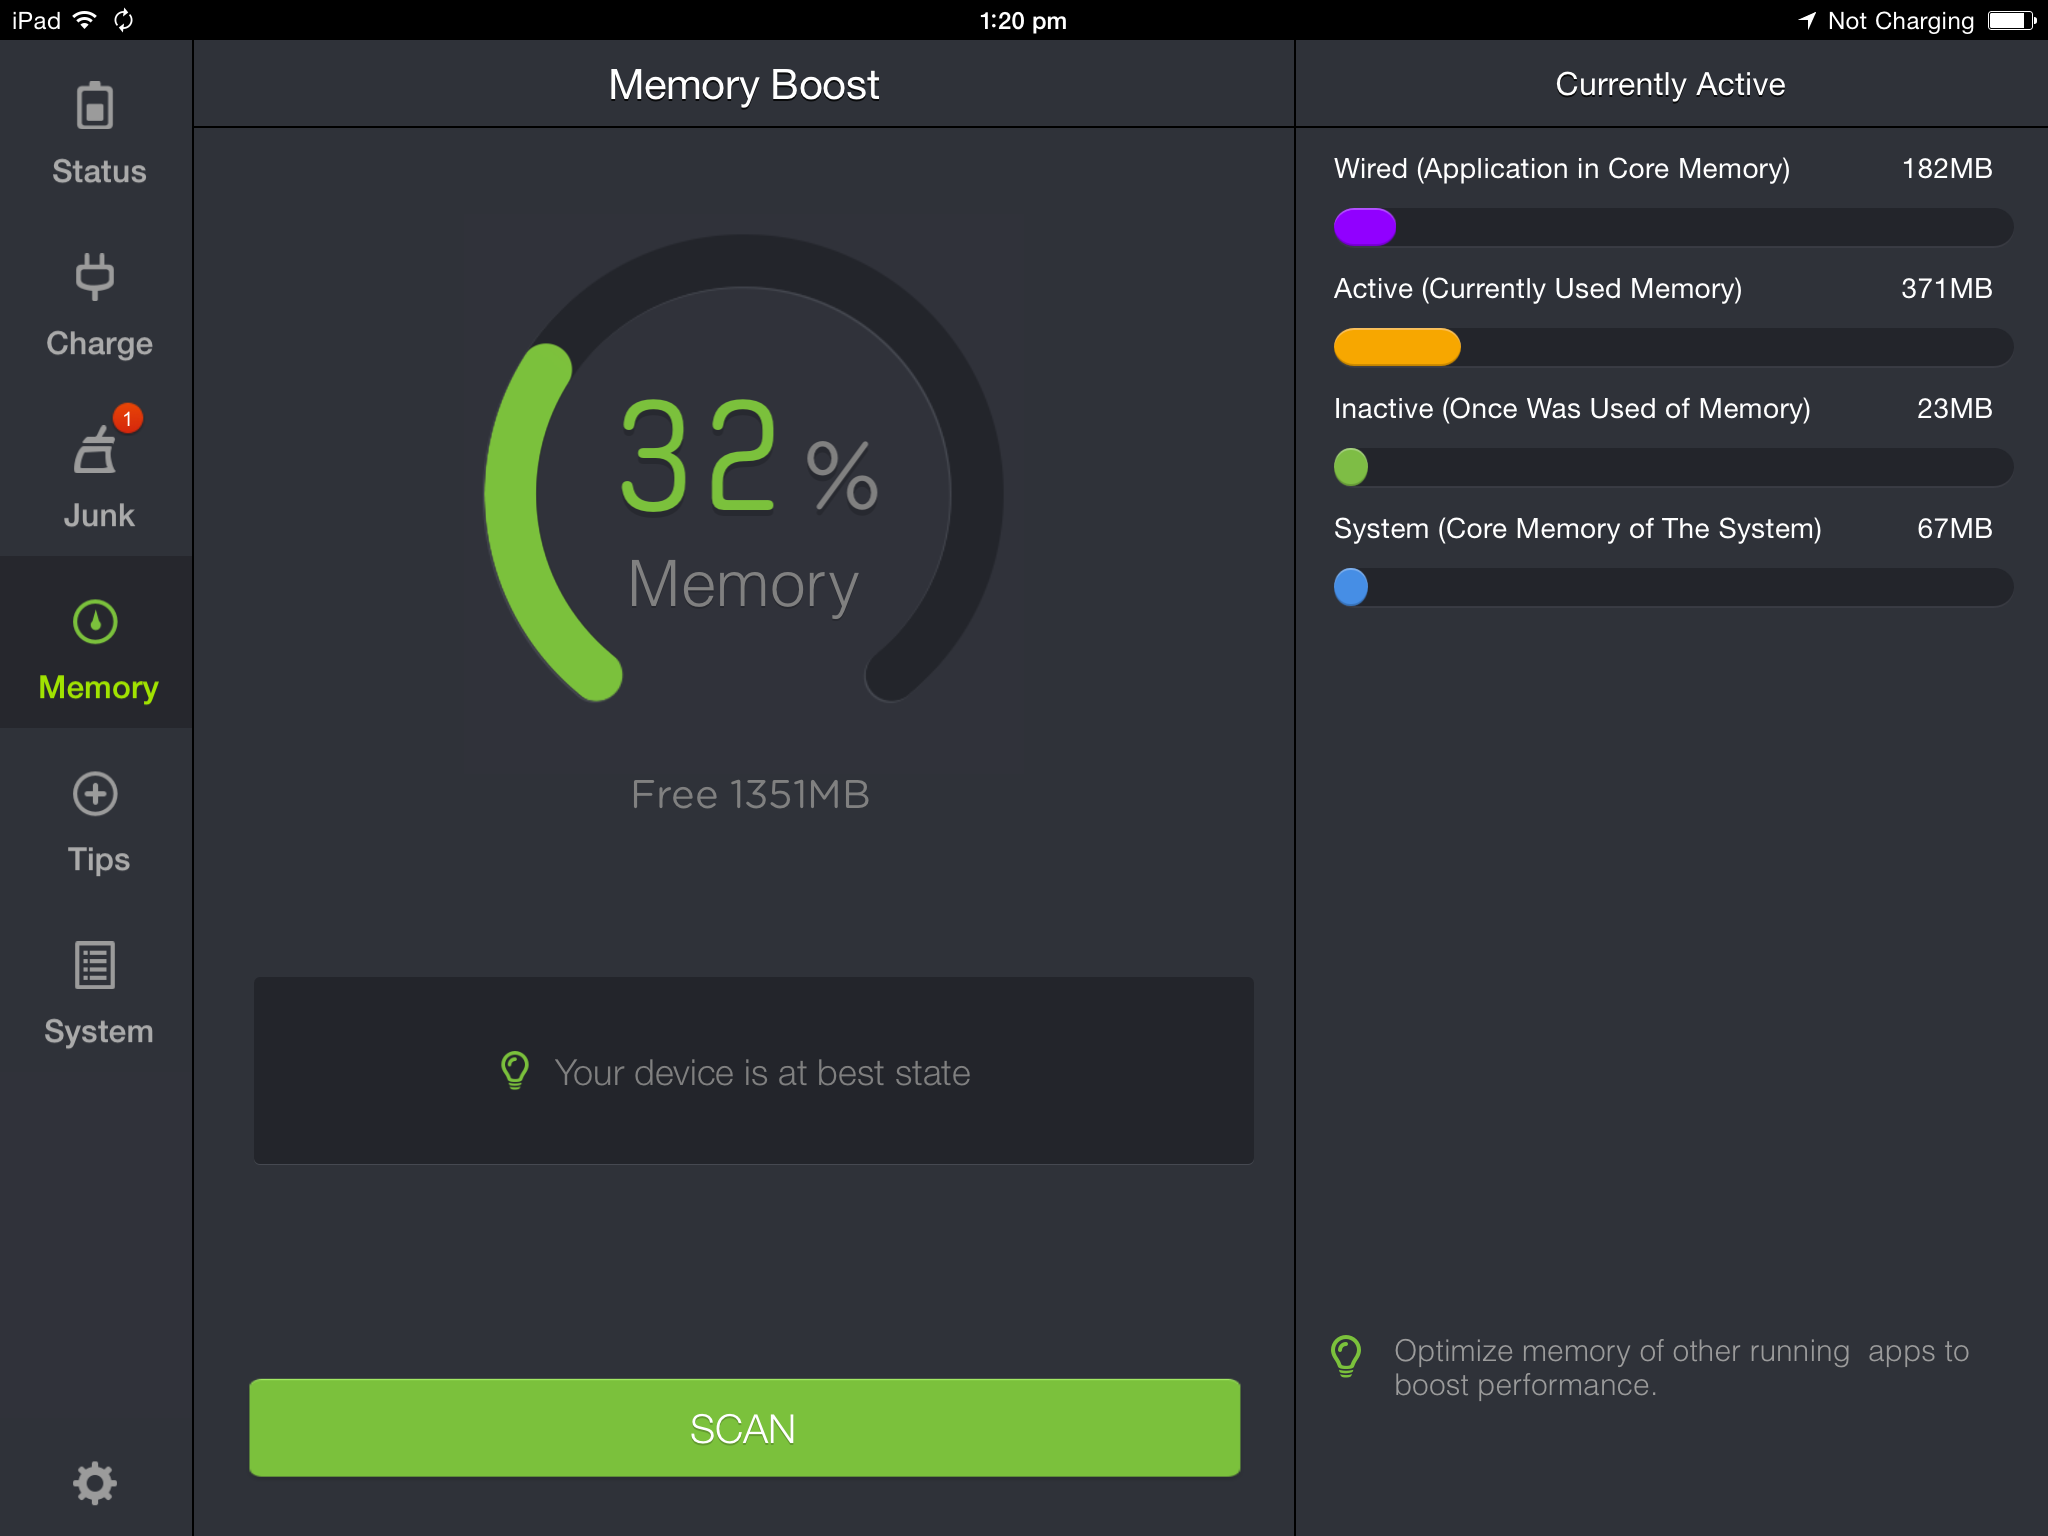
Task: Tap the '182MB' value
Action: pos(1947,168)
